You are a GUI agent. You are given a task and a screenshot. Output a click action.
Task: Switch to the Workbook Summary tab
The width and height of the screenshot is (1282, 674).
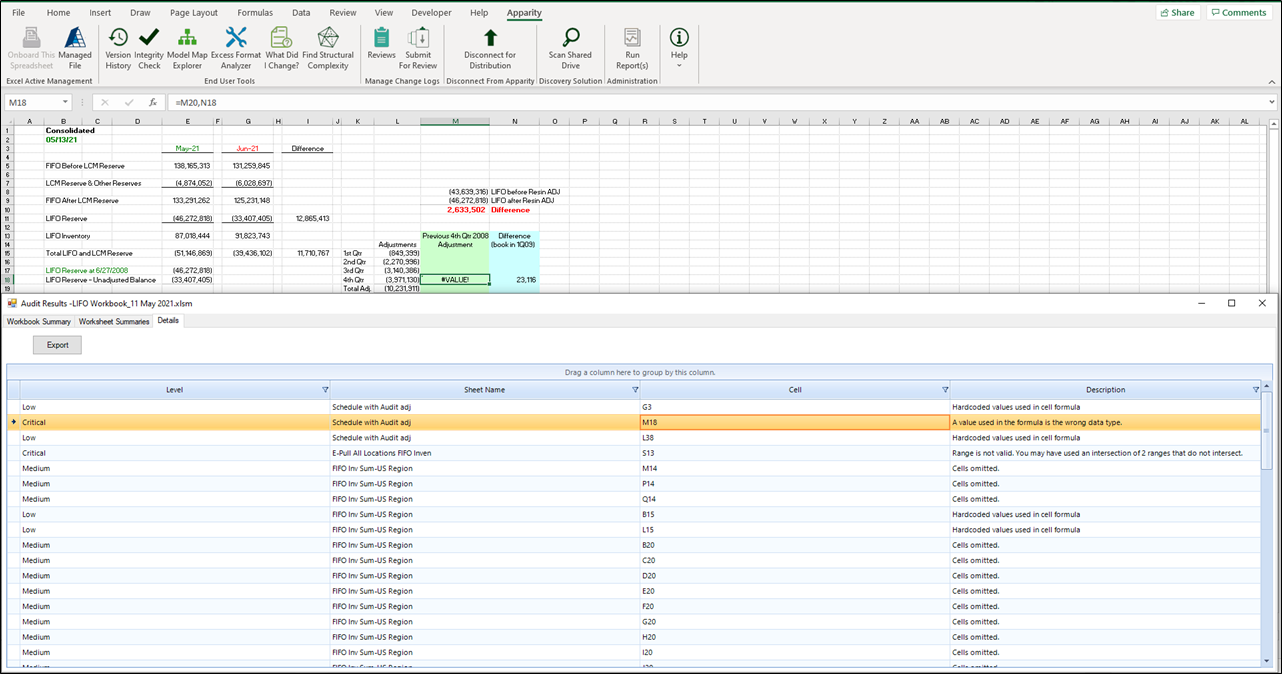[x=39, y=321]
